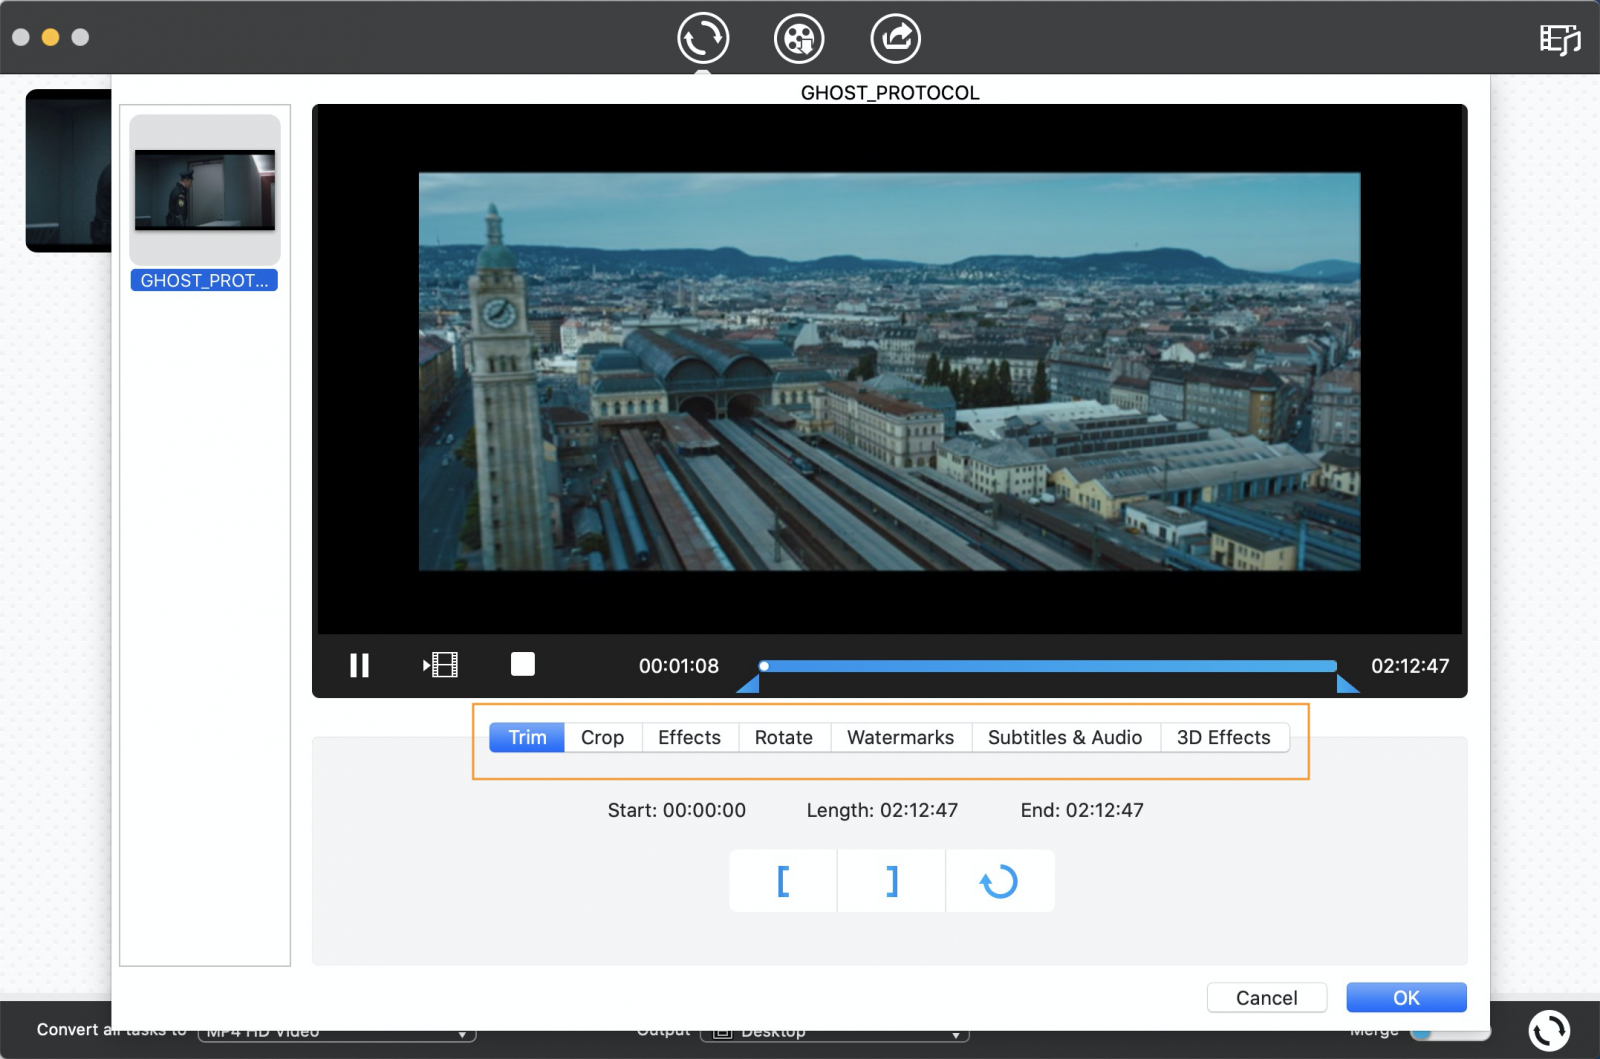Click the left trim marker triangle
Image resolution: width=1600 pixels, height=1059 pixels.
(x=749, y=684)
